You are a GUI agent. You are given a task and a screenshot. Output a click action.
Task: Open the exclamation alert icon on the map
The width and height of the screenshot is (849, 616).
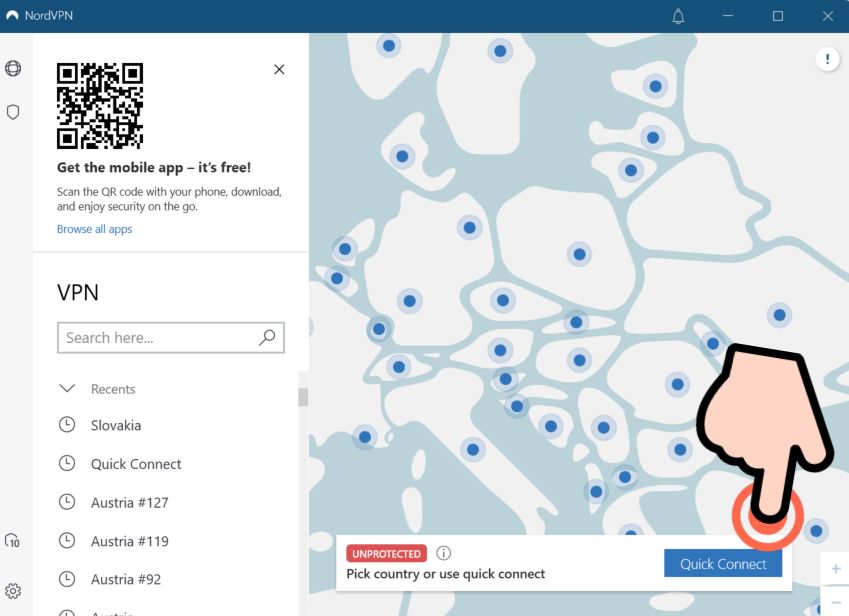tap(827, 58)
